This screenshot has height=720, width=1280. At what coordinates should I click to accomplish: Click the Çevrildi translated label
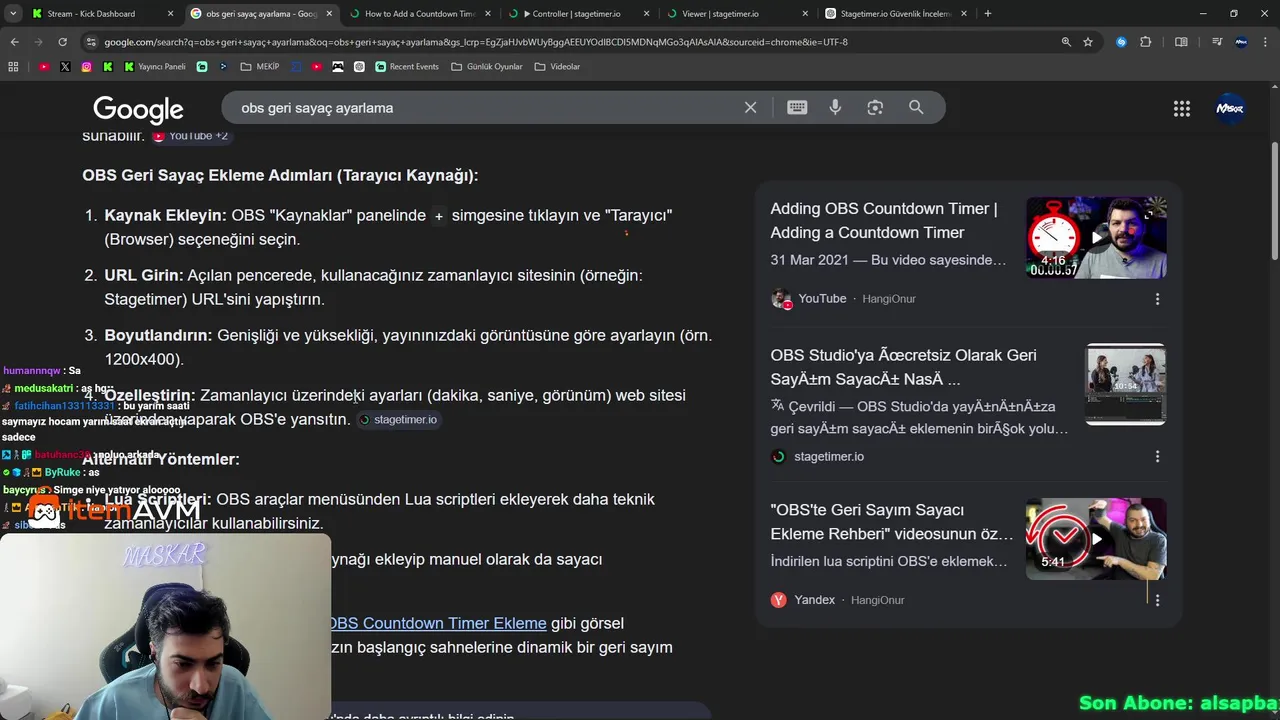(811, 406)
